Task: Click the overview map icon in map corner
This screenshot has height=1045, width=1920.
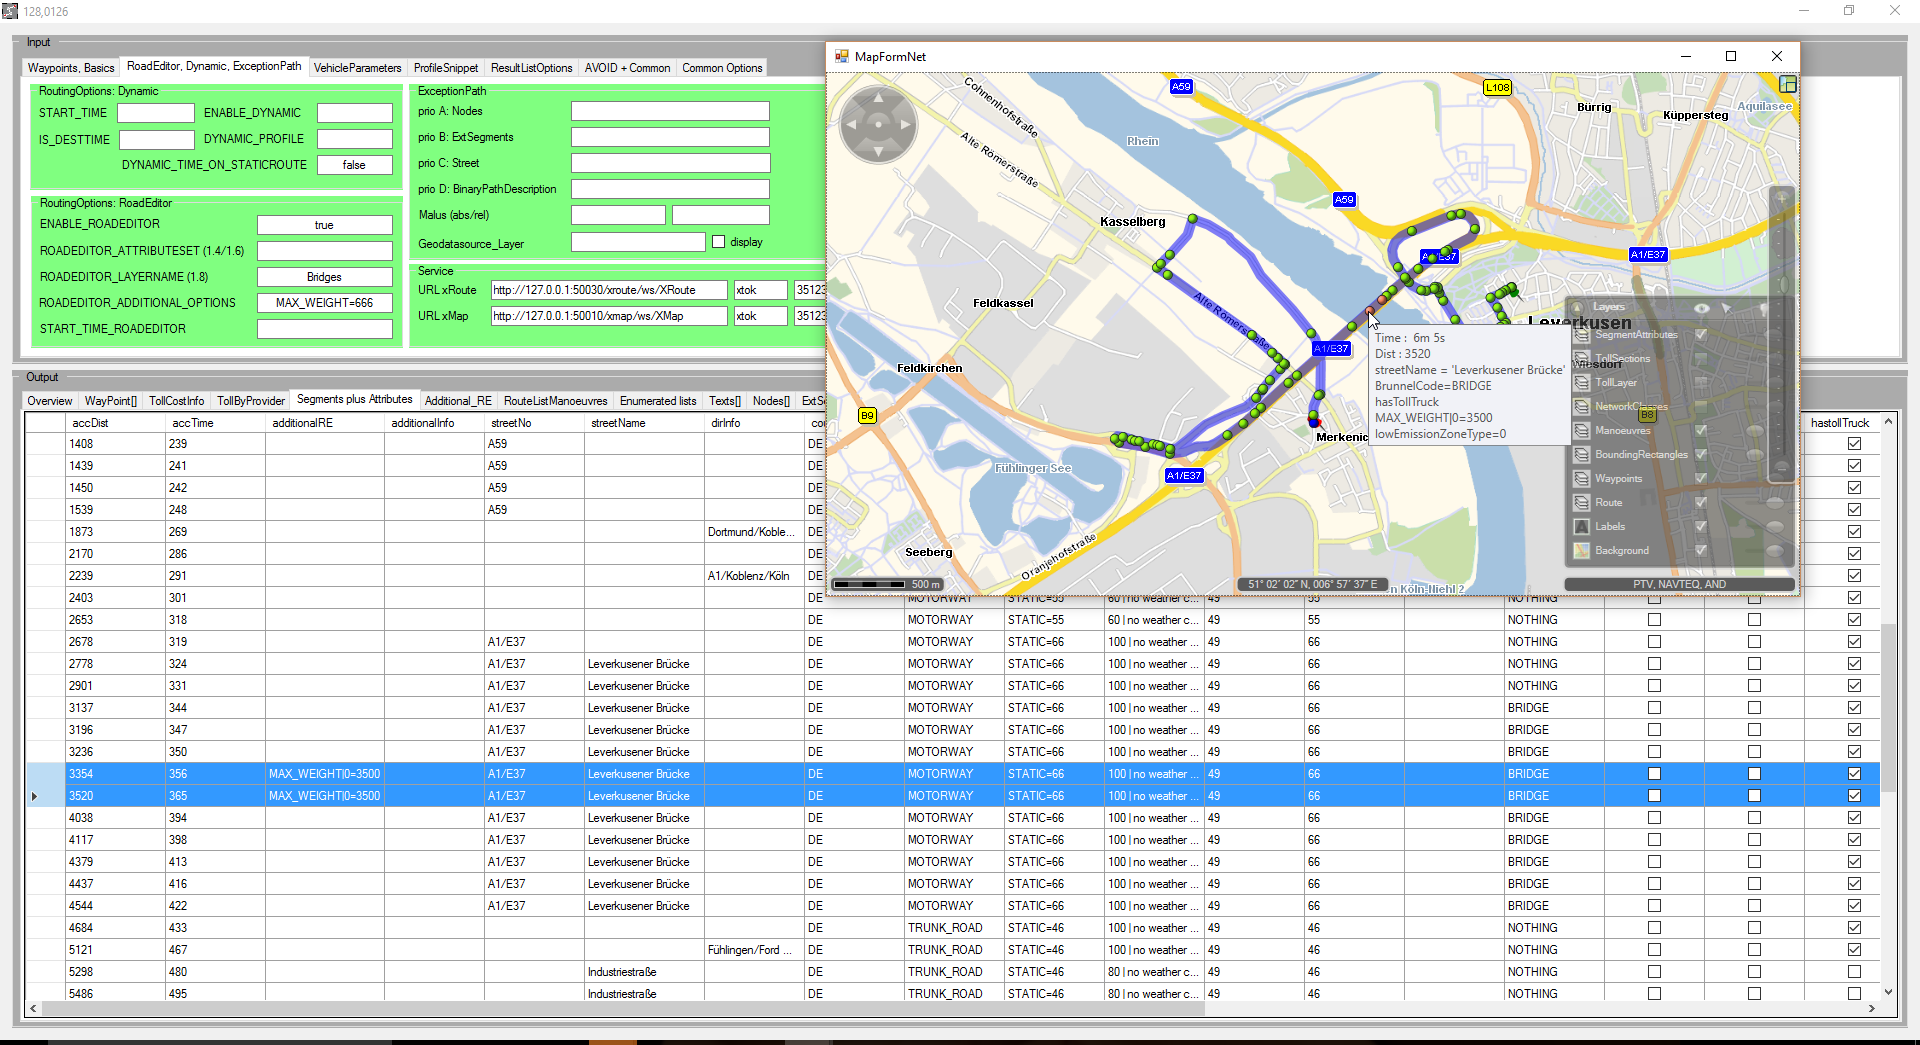Action: [1788, 85]
